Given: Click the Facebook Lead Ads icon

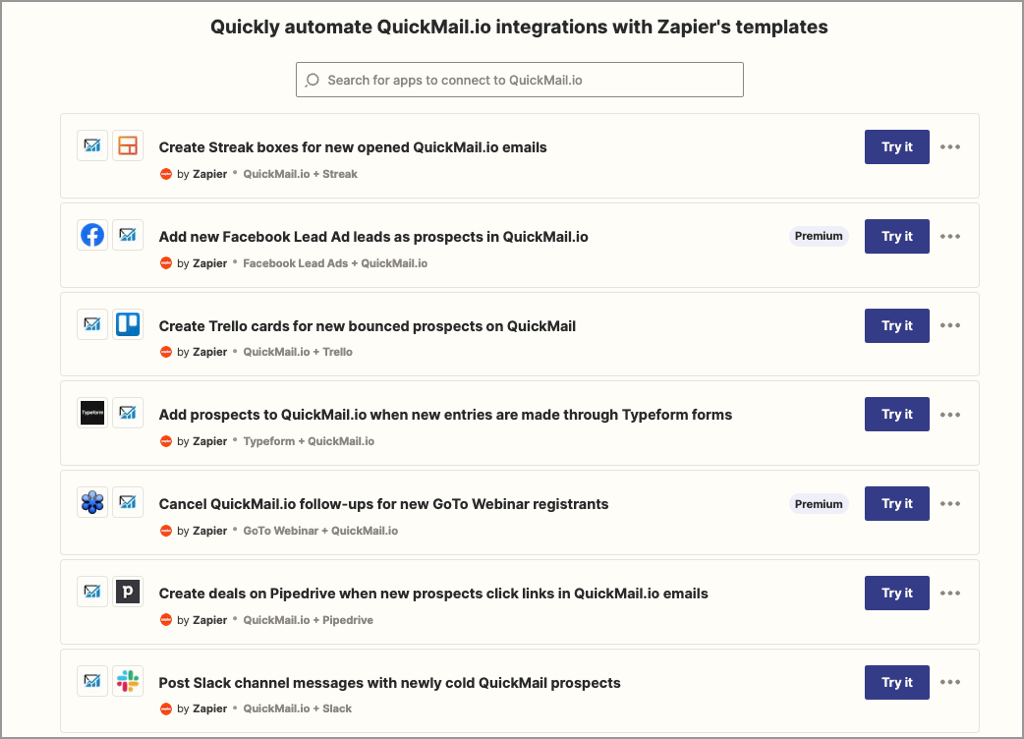Looking at the screenshot, I should [92, 235].
